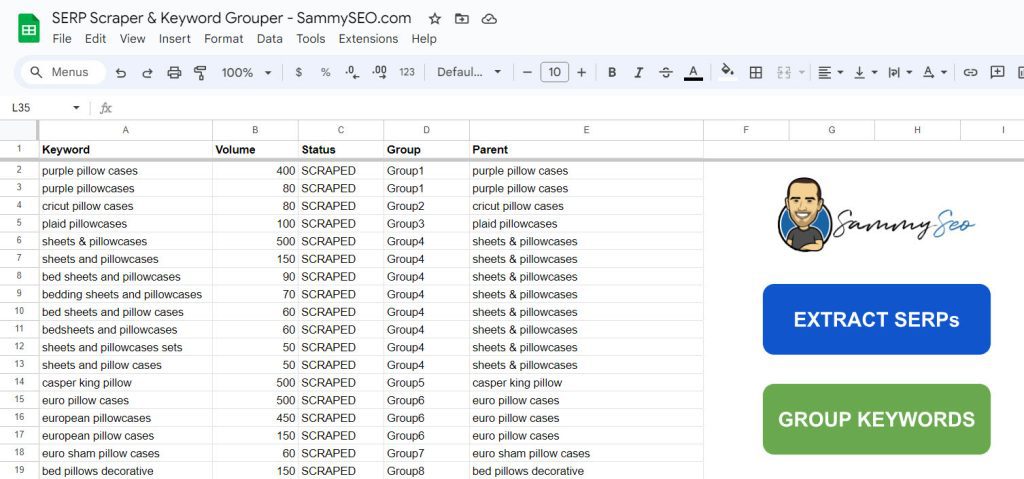Click the GROUP KEYWORDS button
The height and width of the screenshot is (479, 1024).
pyautogui.click(x=876, y=419)
